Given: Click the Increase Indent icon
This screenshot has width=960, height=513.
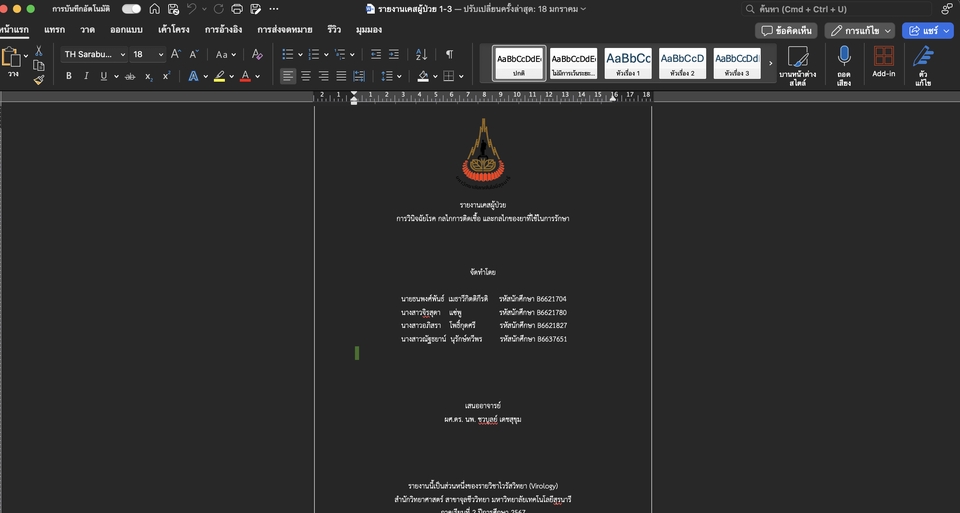Looking at the screenshot, I should [394, 54].
